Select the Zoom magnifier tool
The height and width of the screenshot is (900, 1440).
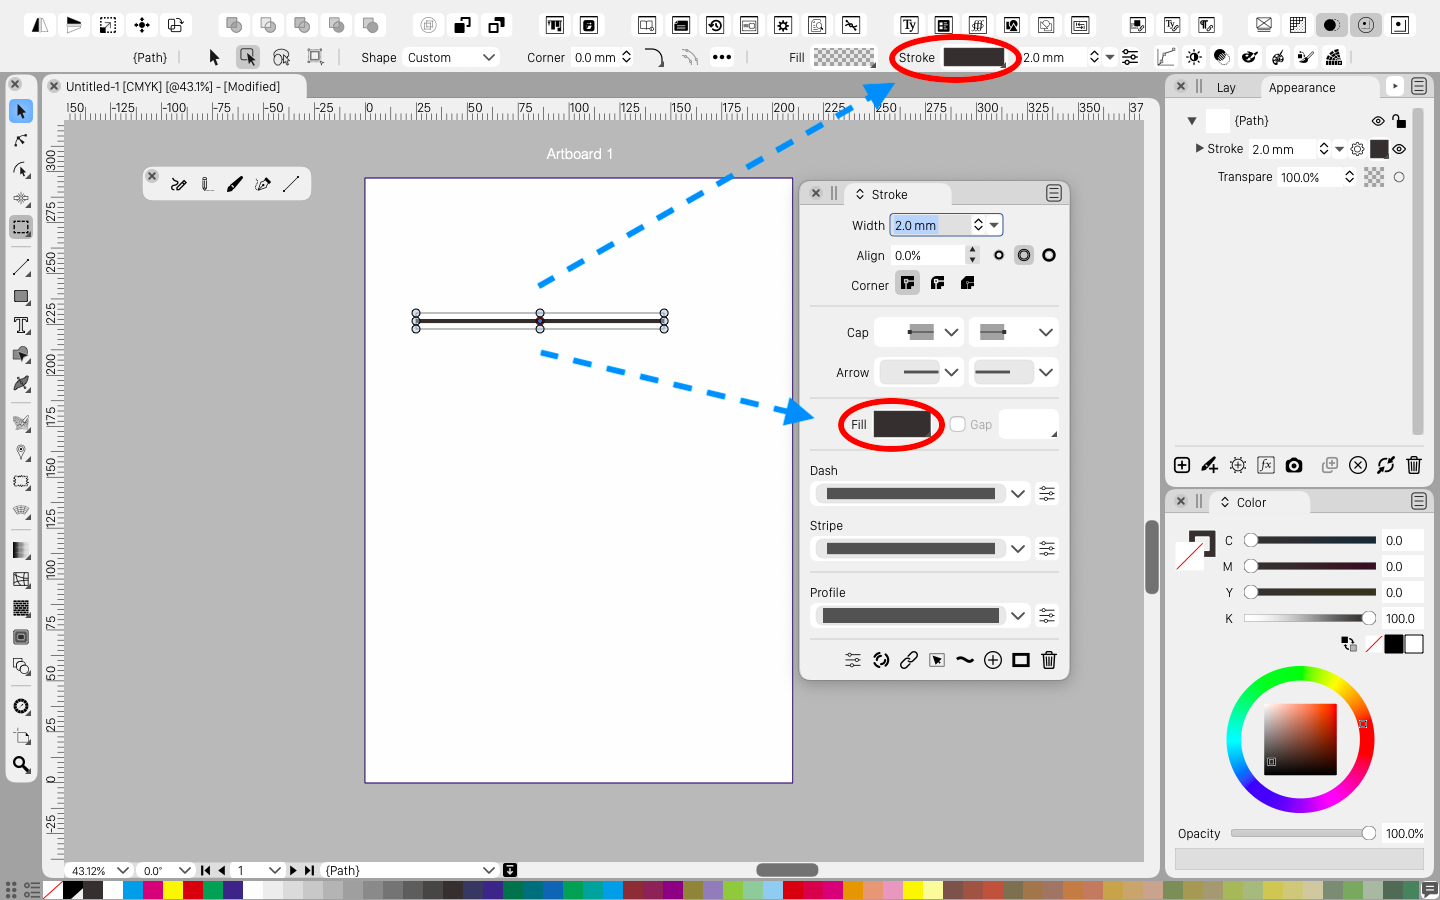(x=21, y=766)
